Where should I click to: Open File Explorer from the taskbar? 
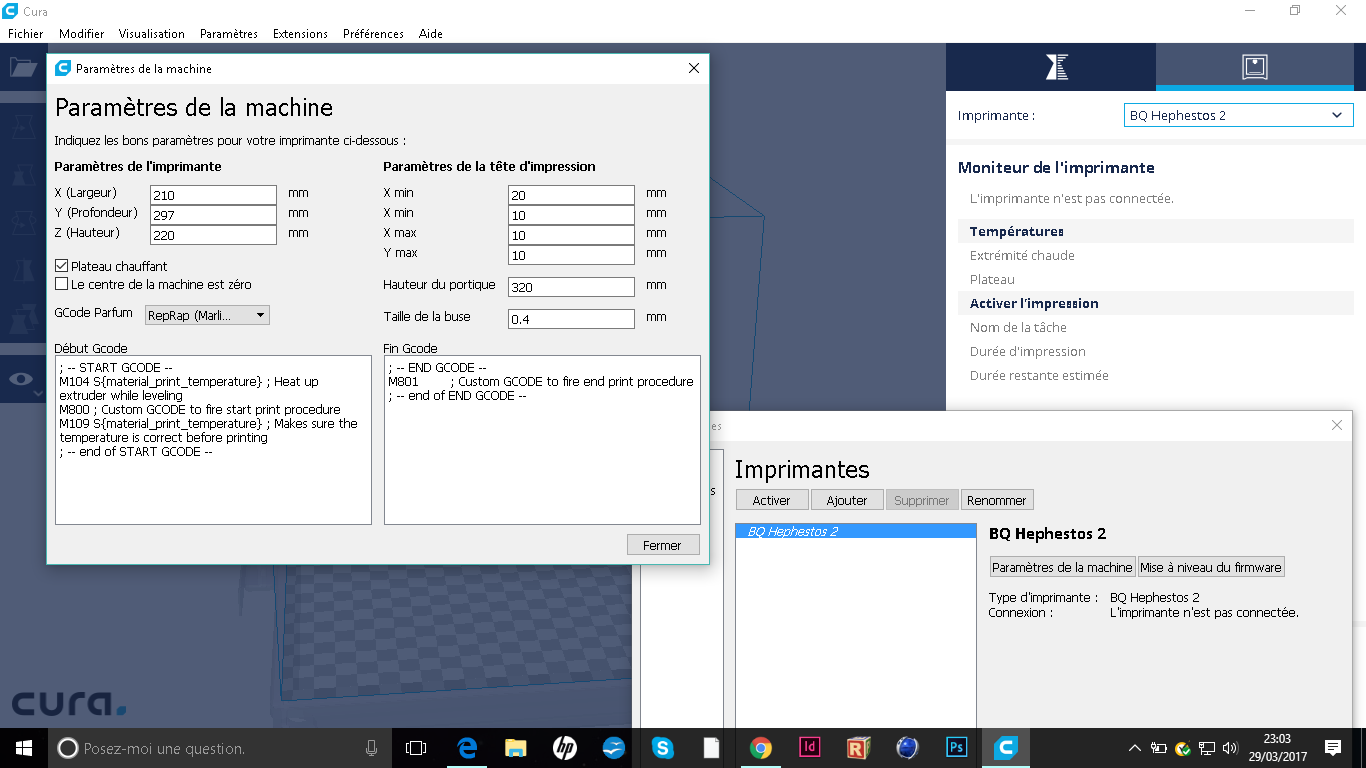(516, 748)
